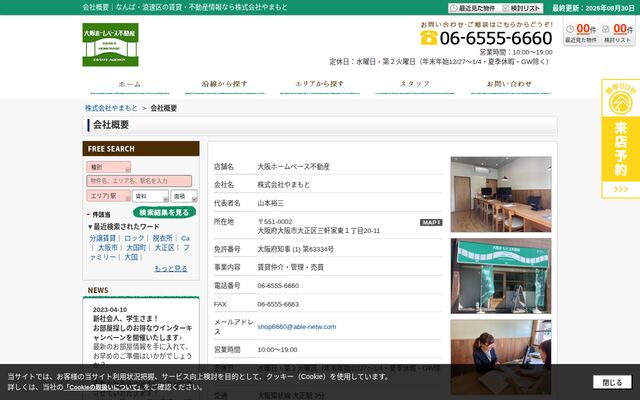
Task: Click the license value 大阪府知事 (1) 第63334号
Action: click(296, 249)
